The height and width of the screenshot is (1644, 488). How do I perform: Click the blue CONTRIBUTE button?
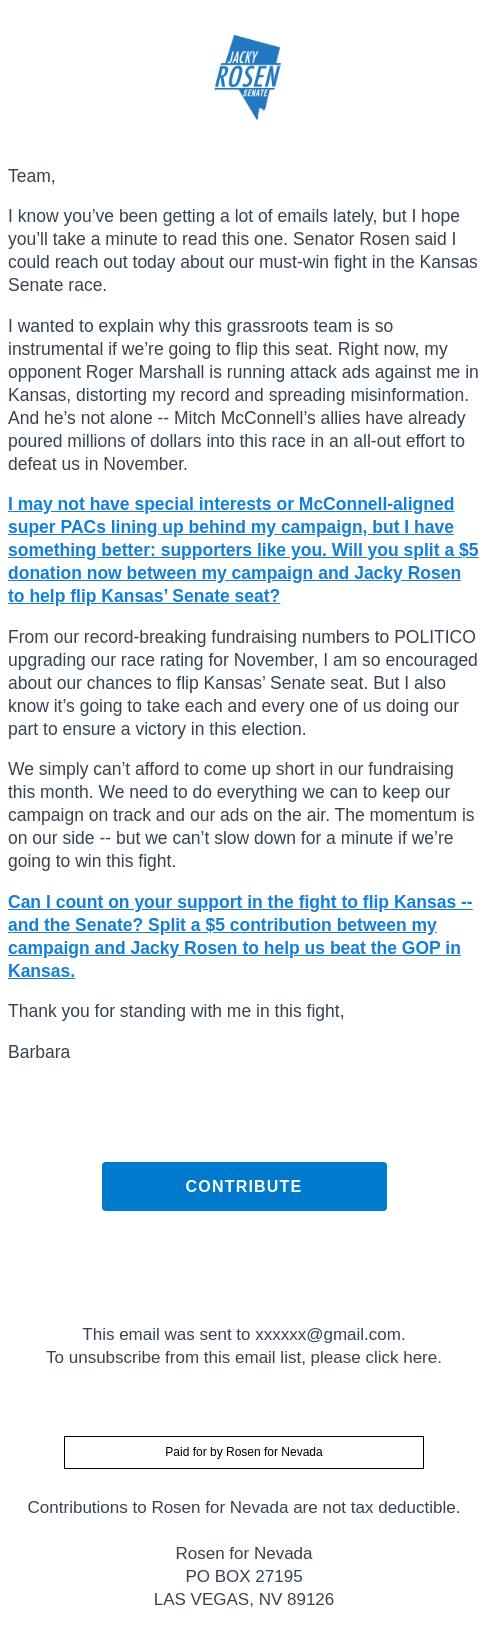click(244, 1186)
